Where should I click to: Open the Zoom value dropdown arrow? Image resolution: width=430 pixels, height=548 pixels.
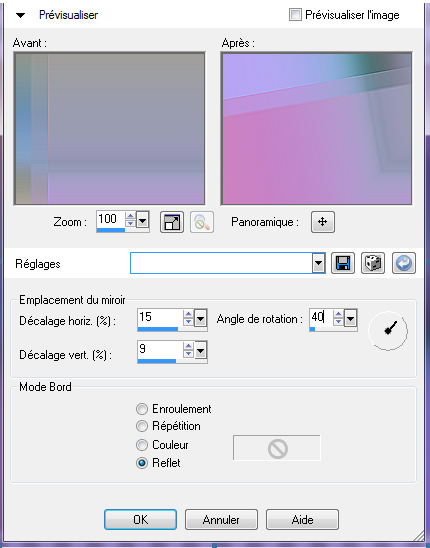pos(143,220)
